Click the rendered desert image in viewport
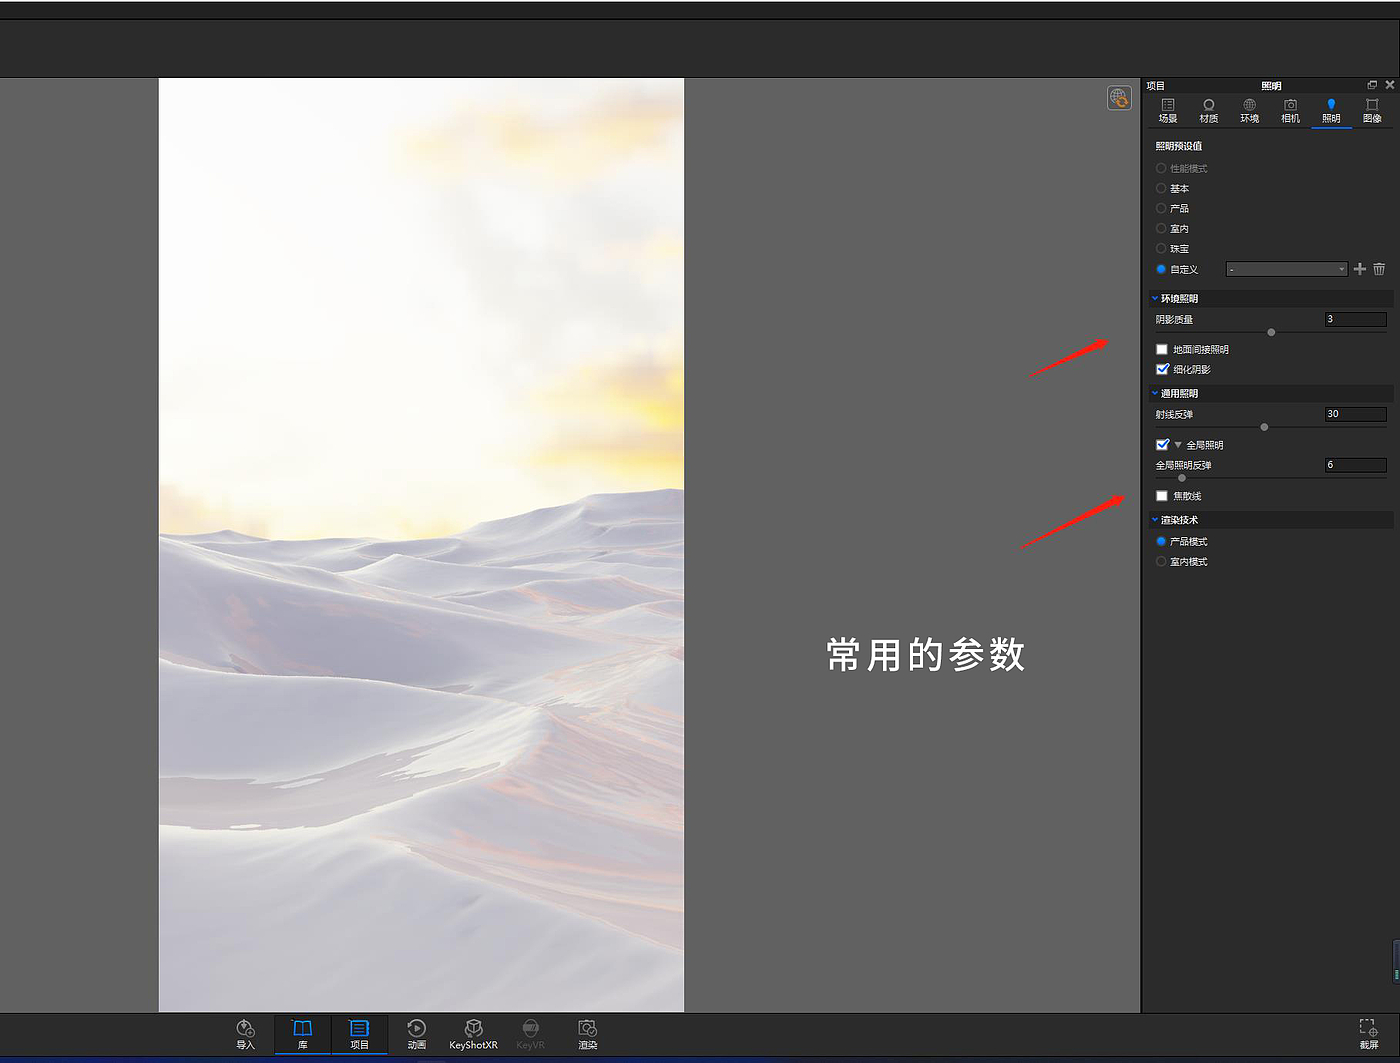The width and height of the screenshot is (1400, 1063). [x=421, y=545]
